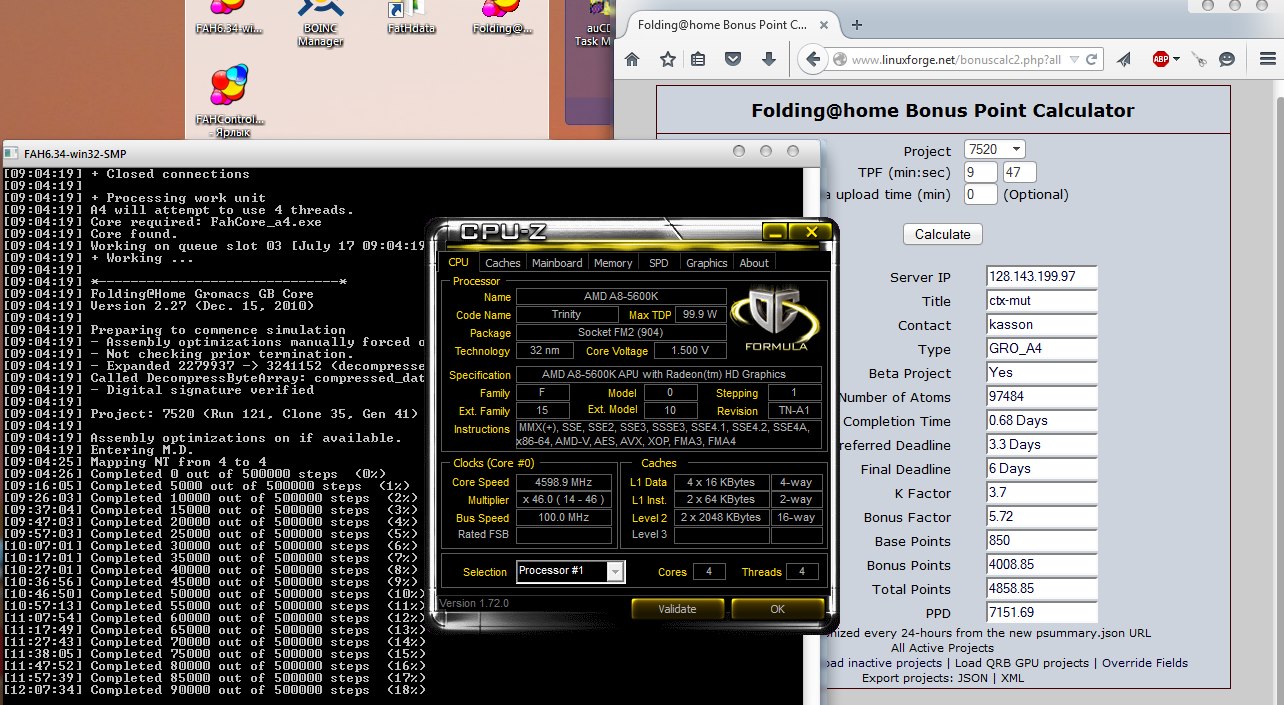The height and width of the screenshot is (705, 1284).
Task: Export projects as JSON link
Action: pyautogui.click(x=972, y=678)
